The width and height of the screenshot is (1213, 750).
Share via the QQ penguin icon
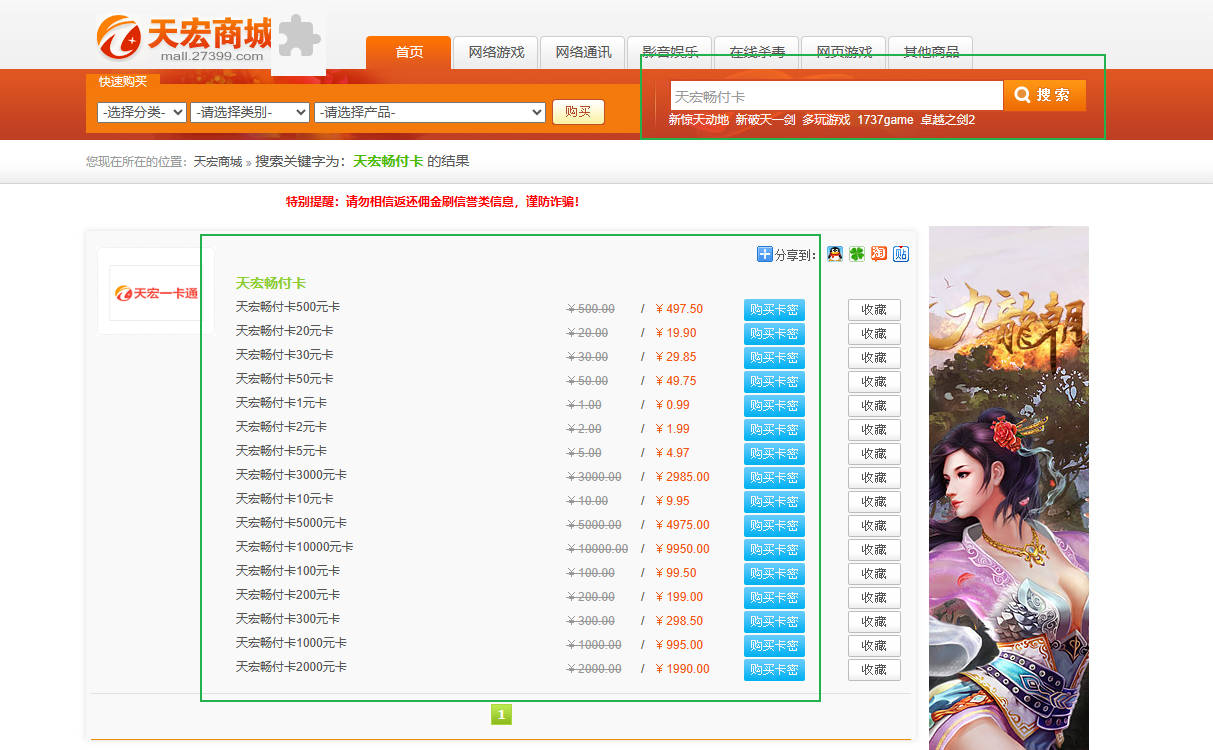pyautogui.click(x=835, y=254)
